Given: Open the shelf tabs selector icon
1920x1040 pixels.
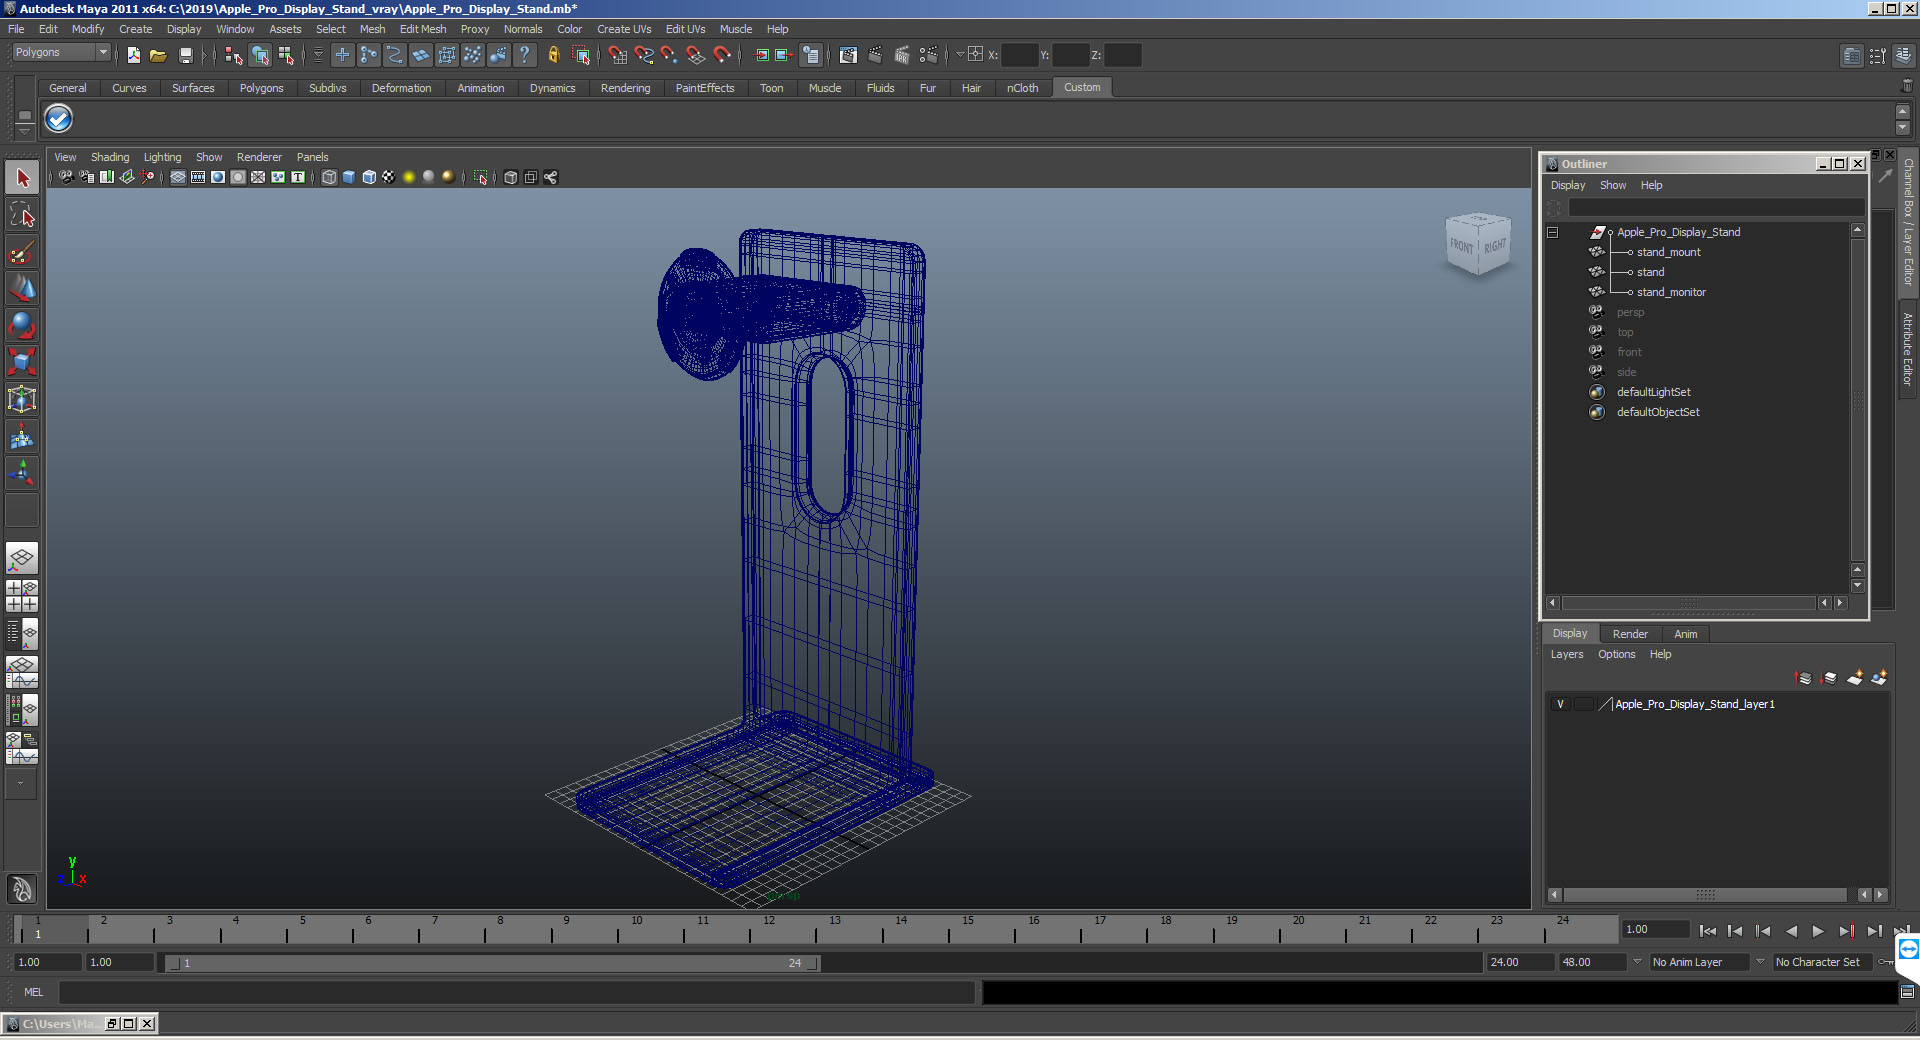Looking at the screenshot, I should (x=25, y=115).
